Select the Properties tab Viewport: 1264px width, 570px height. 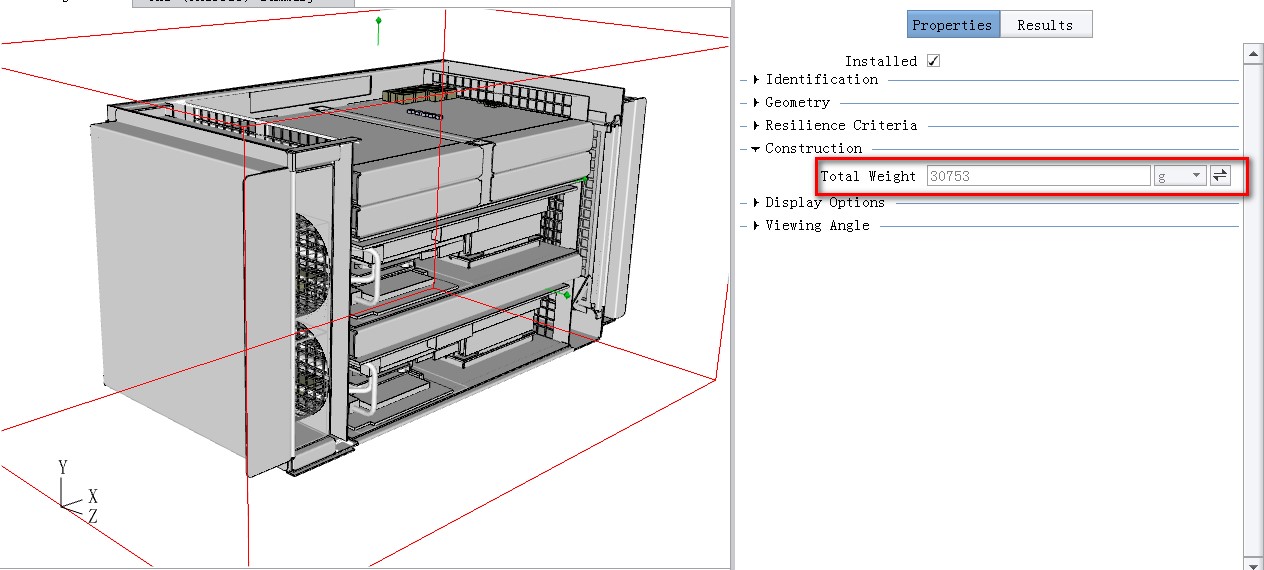pyautogui.click(x=952, y=25)
